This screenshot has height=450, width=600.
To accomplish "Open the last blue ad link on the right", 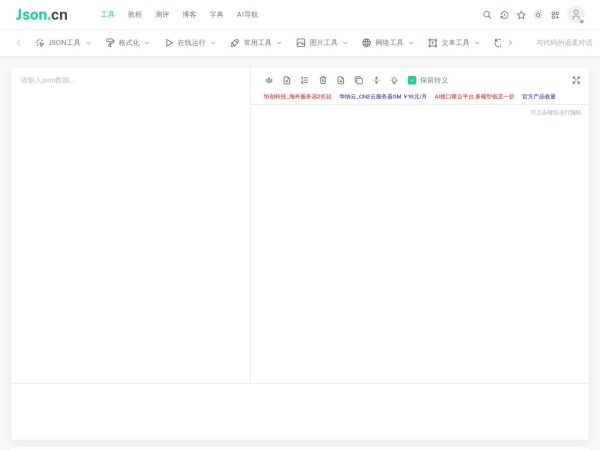I will pyautogui.click(x=539, y=96).
